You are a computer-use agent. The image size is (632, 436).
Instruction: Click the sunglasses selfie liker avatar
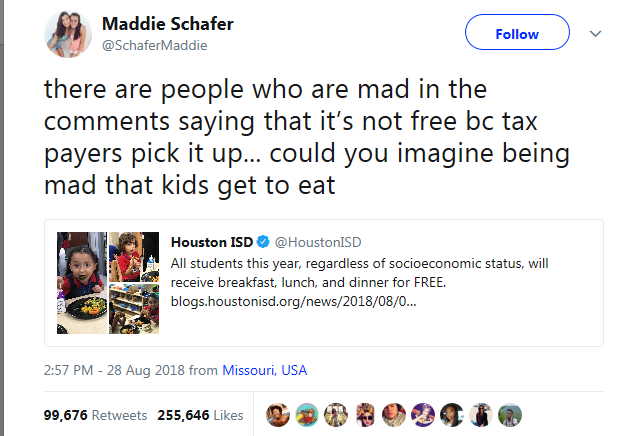(x=364, y=415)
